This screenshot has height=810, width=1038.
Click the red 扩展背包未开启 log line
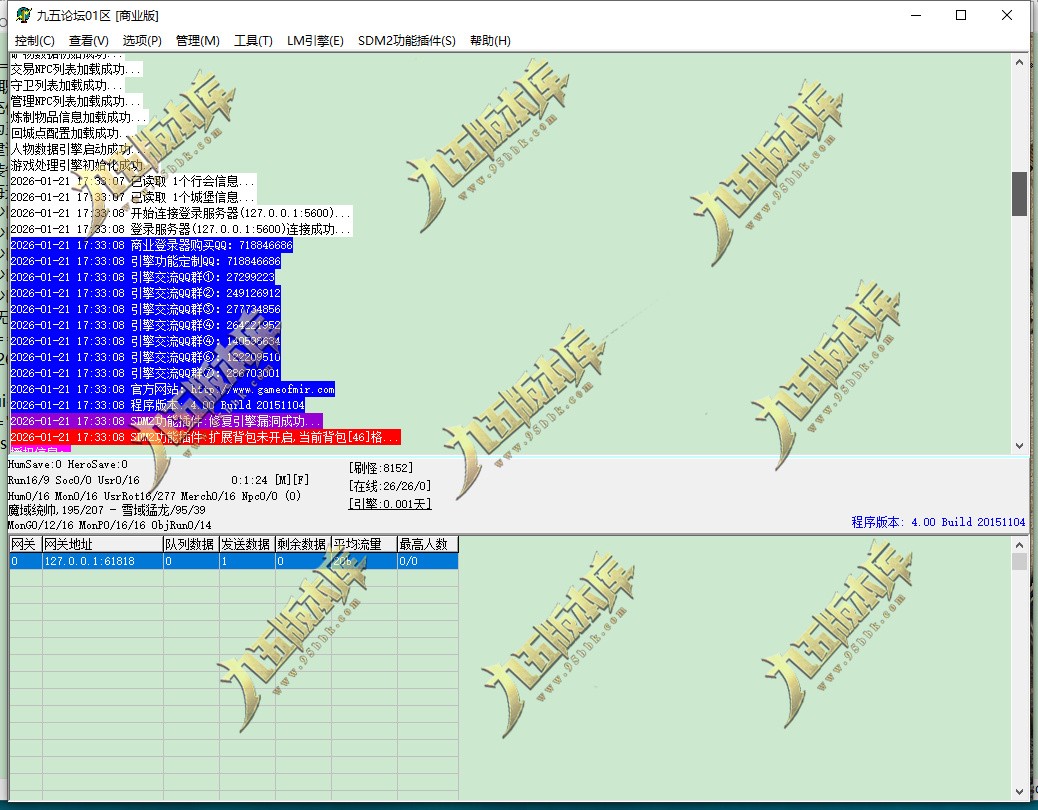pos(205,437)
